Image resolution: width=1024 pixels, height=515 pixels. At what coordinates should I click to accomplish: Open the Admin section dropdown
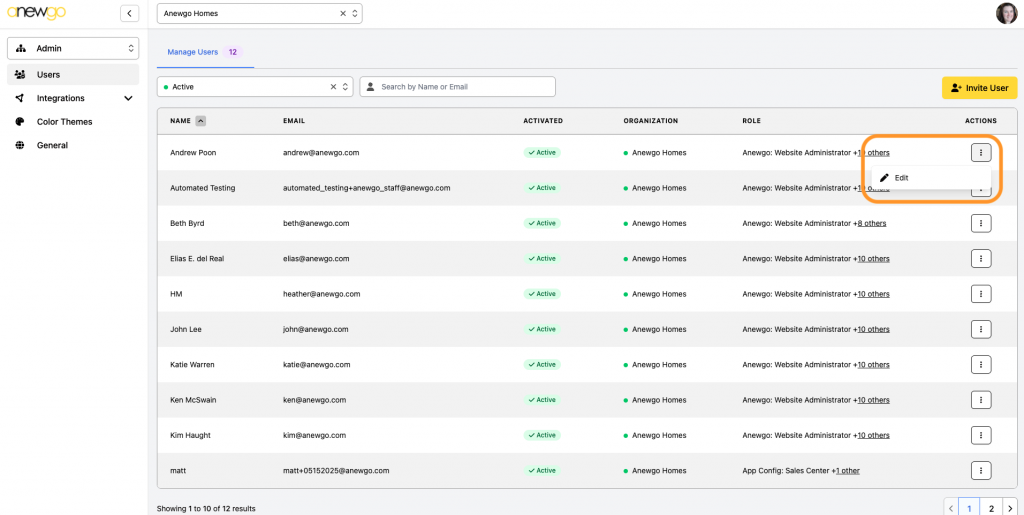pyautogui.click(x=72, y=48)
